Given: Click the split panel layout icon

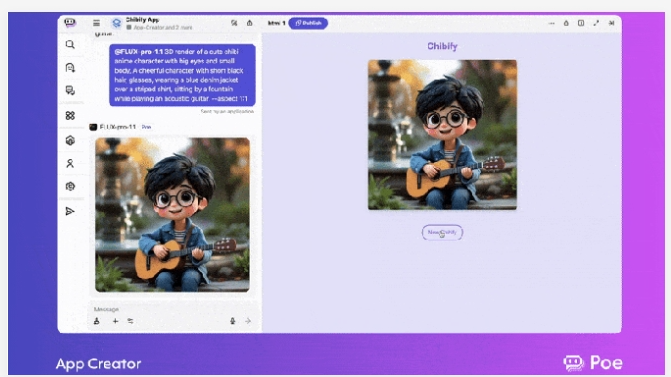Looking at the screenshot, I should coord(581,23).
